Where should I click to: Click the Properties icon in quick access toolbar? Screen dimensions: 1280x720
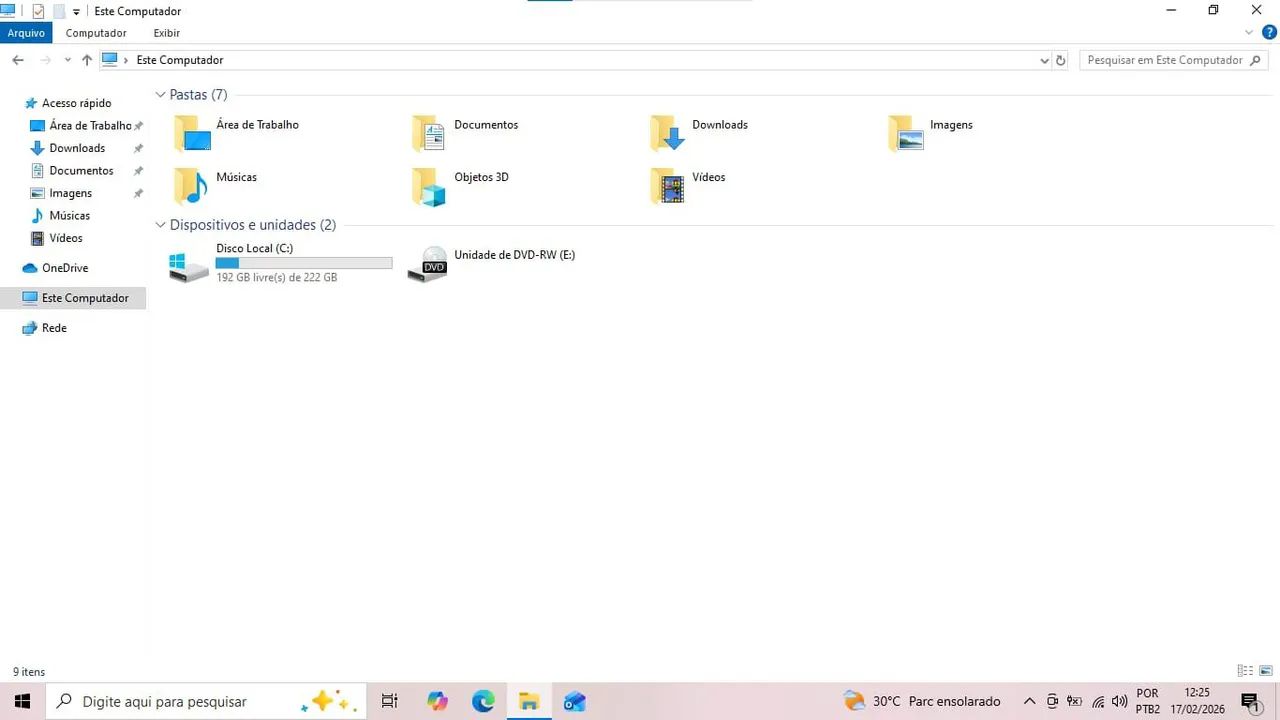click(x=37, y=11)
